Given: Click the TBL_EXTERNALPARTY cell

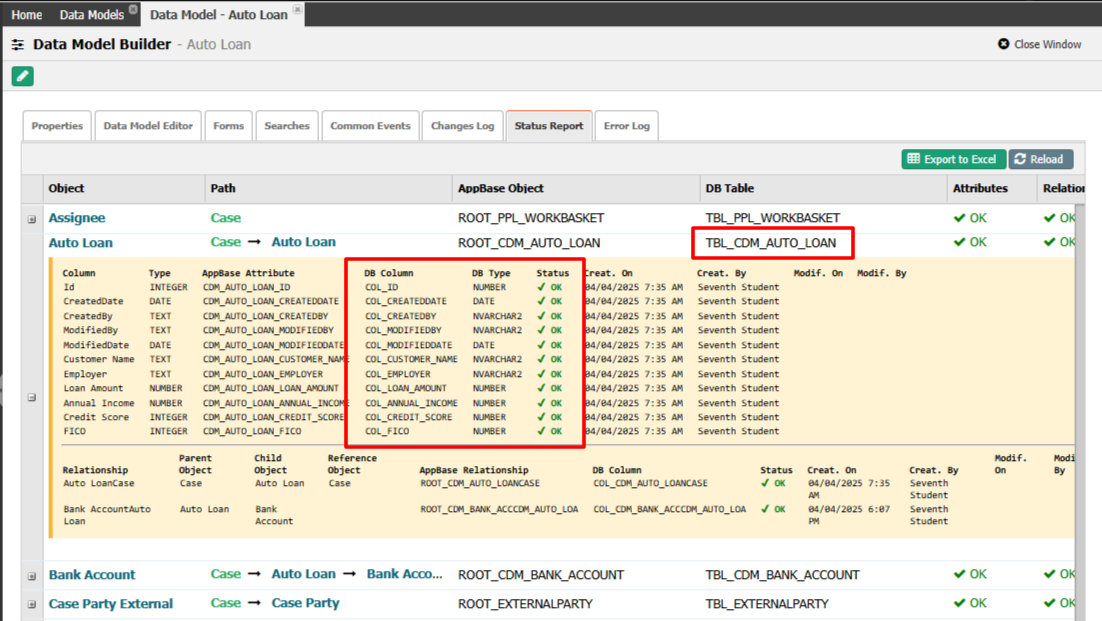Looking at the screenshot, I should coord(767,603).
